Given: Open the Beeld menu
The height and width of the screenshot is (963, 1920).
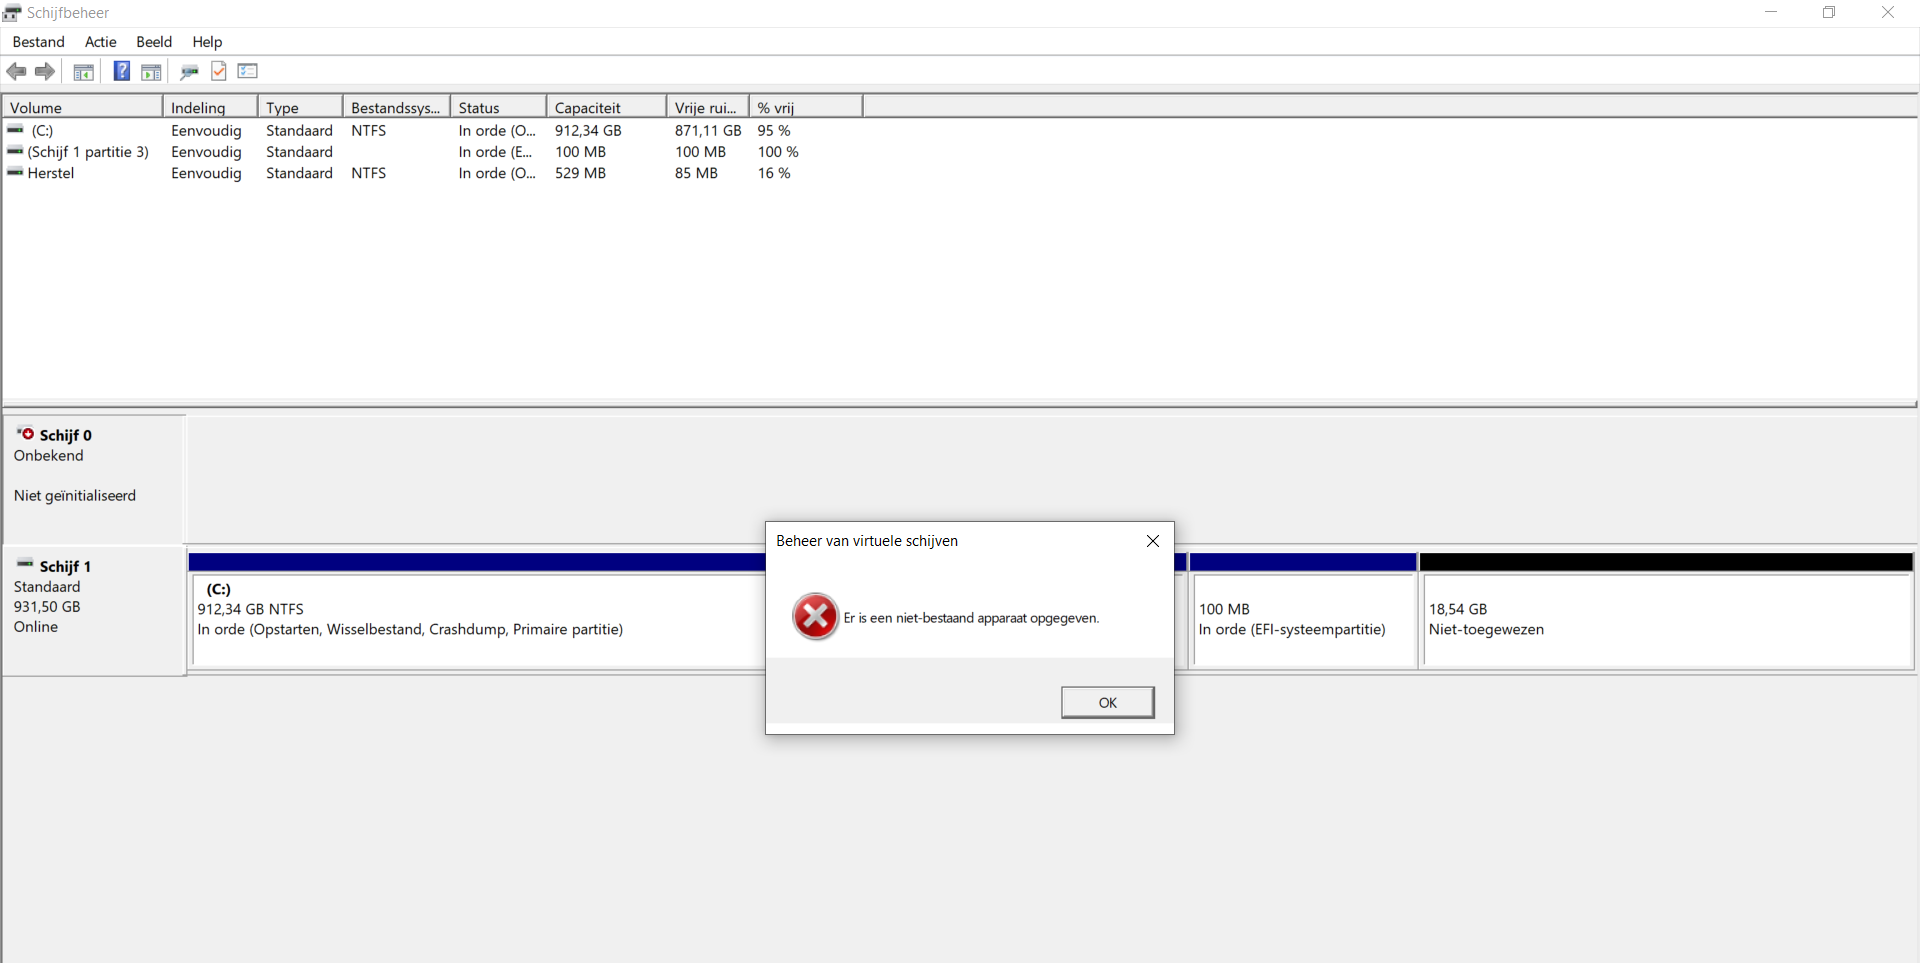Looking at the screenshot, I should pyautogui.click(x=154, y=42).
